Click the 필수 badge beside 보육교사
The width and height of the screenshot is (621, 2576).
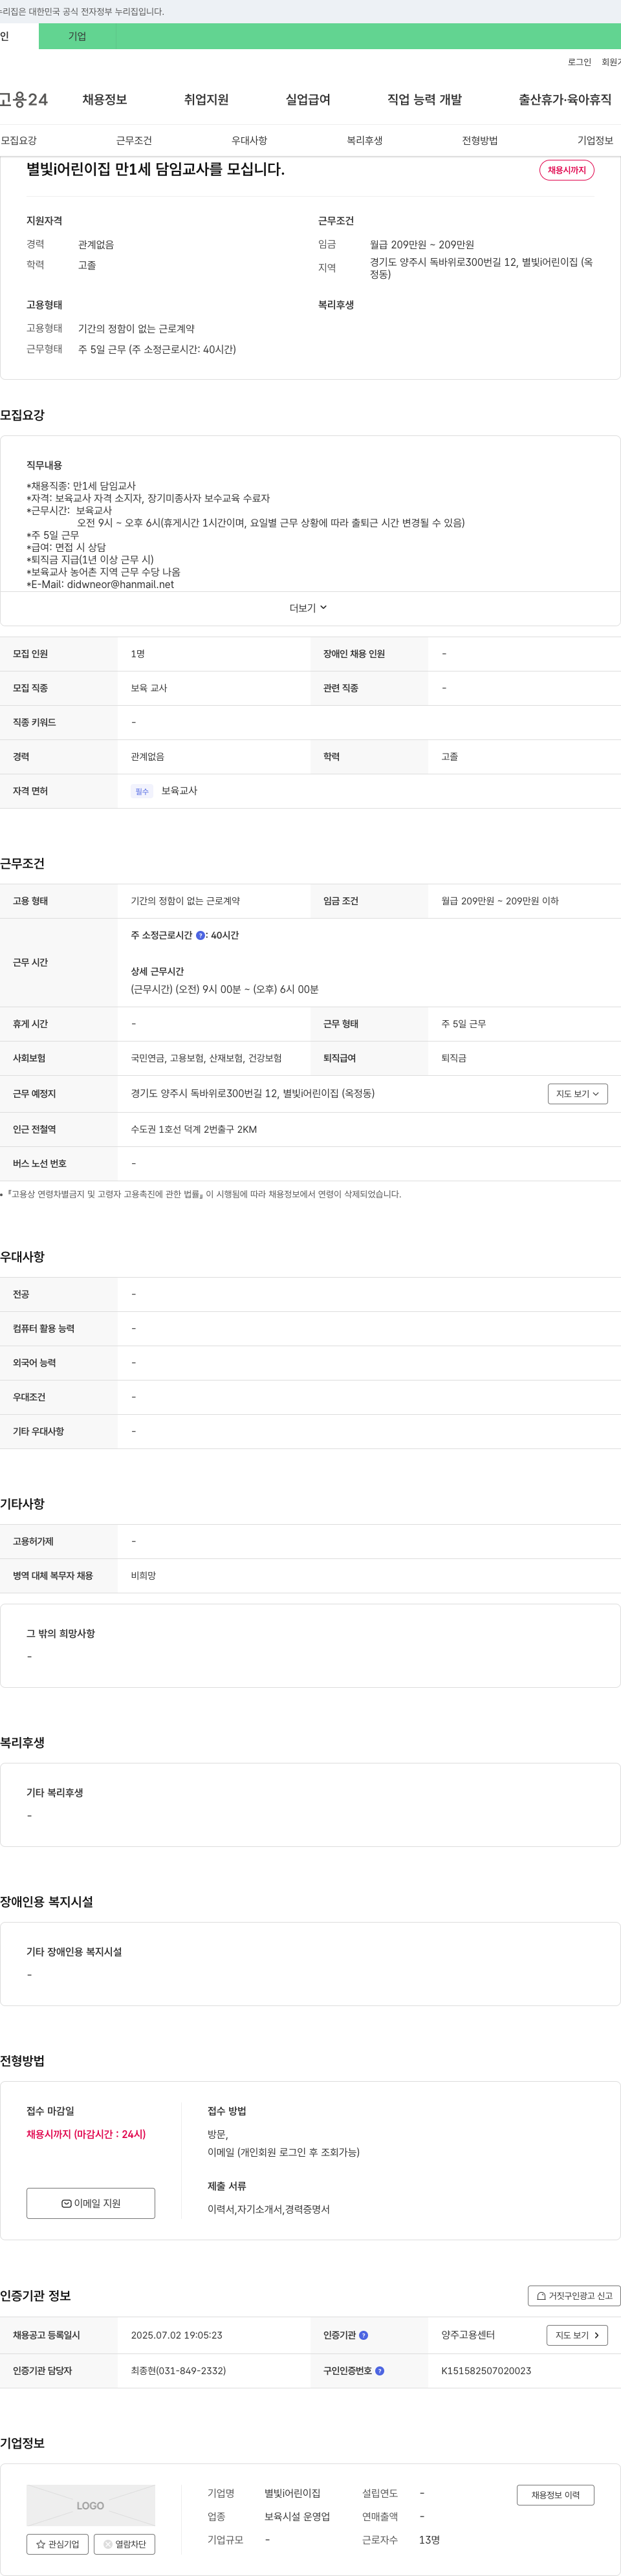pos(142,791)
